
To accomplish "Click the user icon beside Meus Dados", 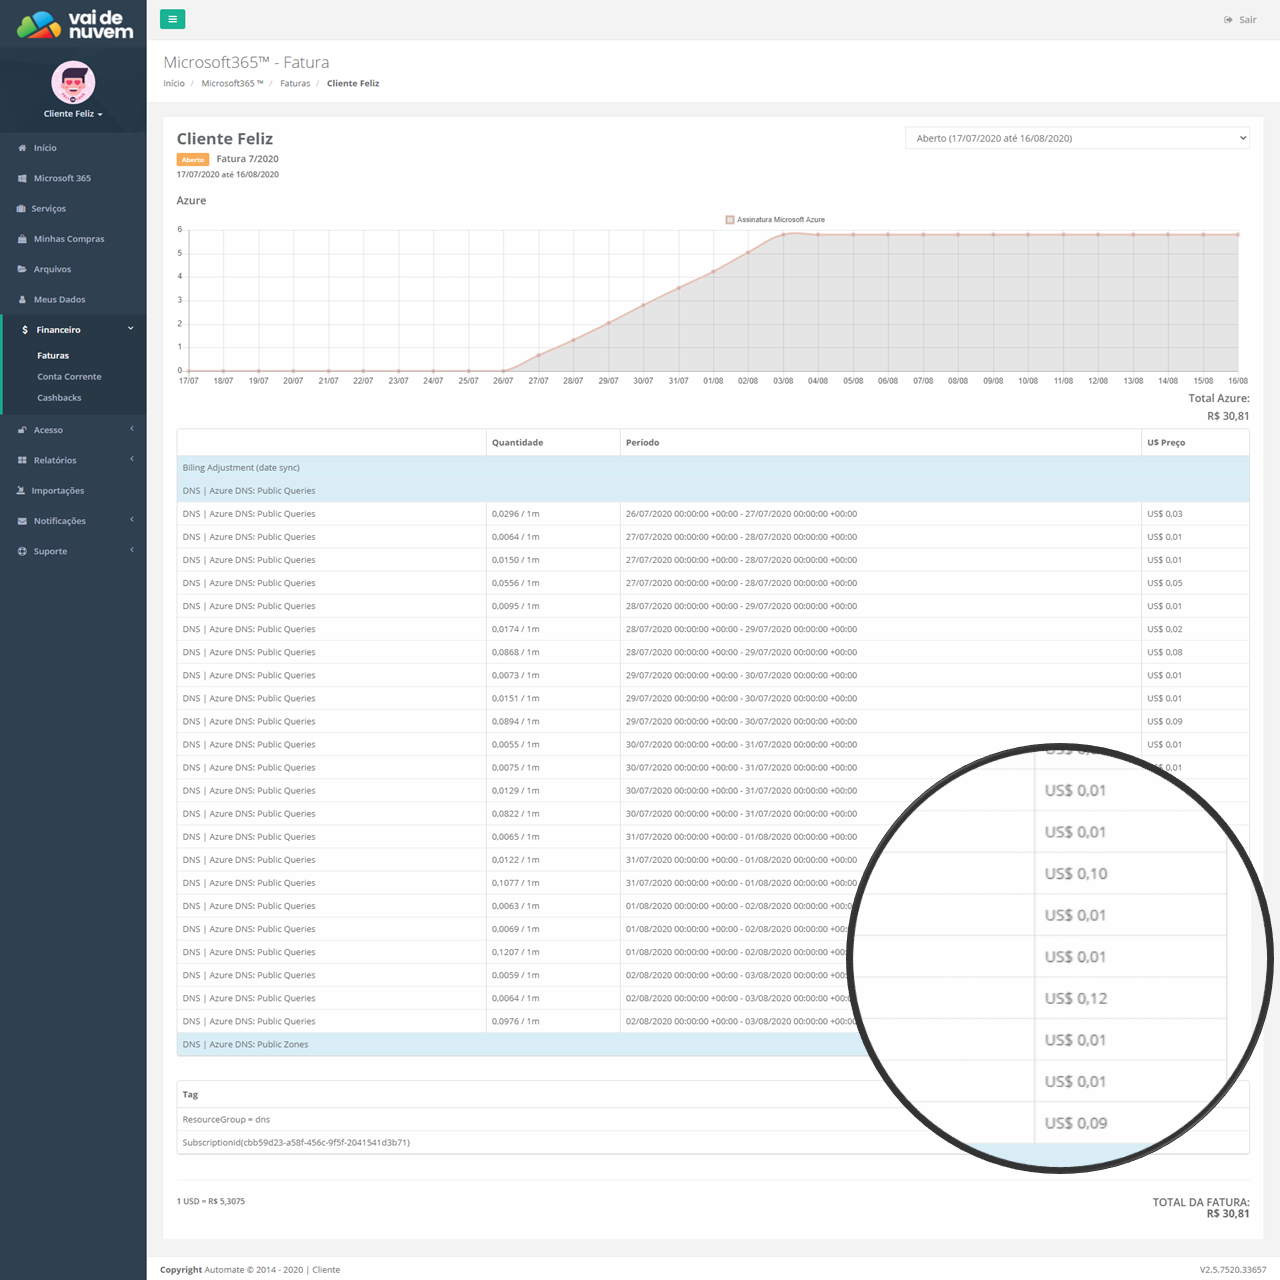I will click(x=22, y=300).
